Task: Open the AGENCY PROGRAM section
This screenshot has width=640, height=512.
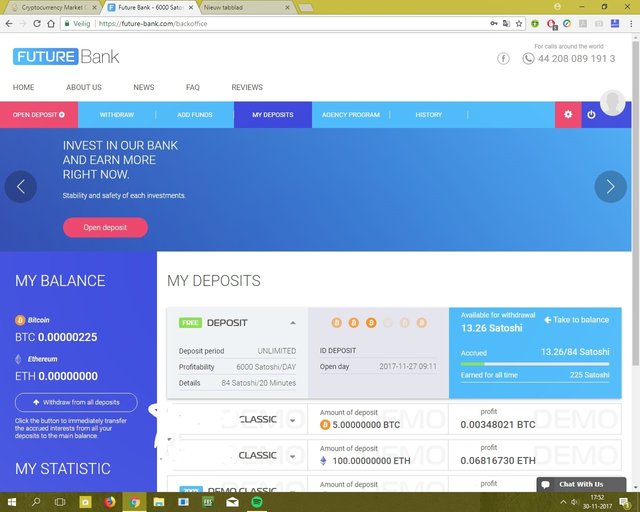Action: pos(351,115)
